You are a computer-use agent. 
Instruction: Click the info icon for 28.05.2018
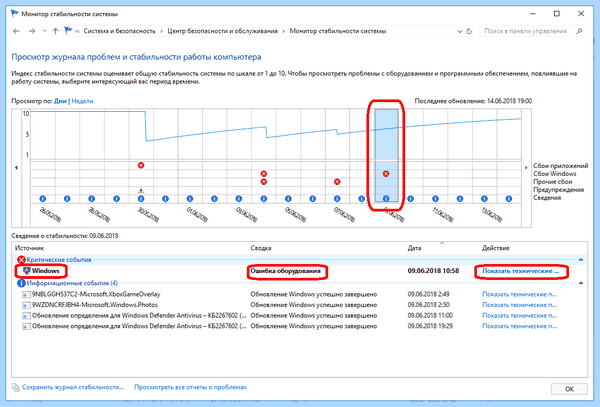click(x=91, y=199)
